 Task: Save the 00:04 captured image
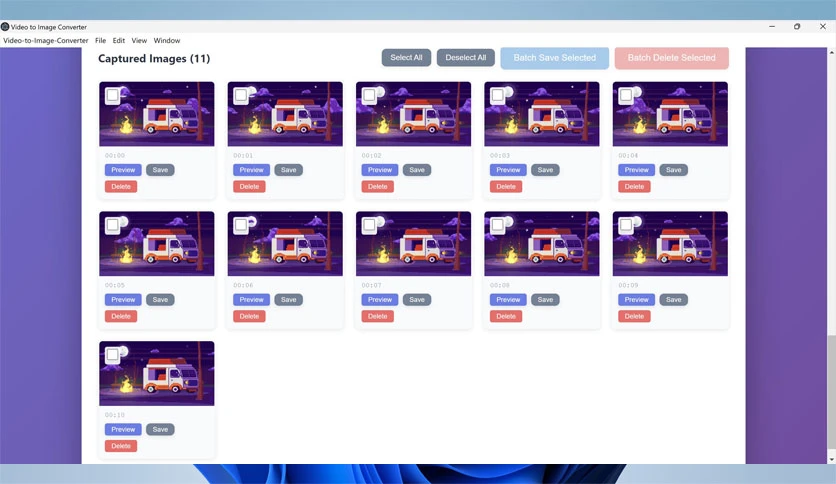673,170
